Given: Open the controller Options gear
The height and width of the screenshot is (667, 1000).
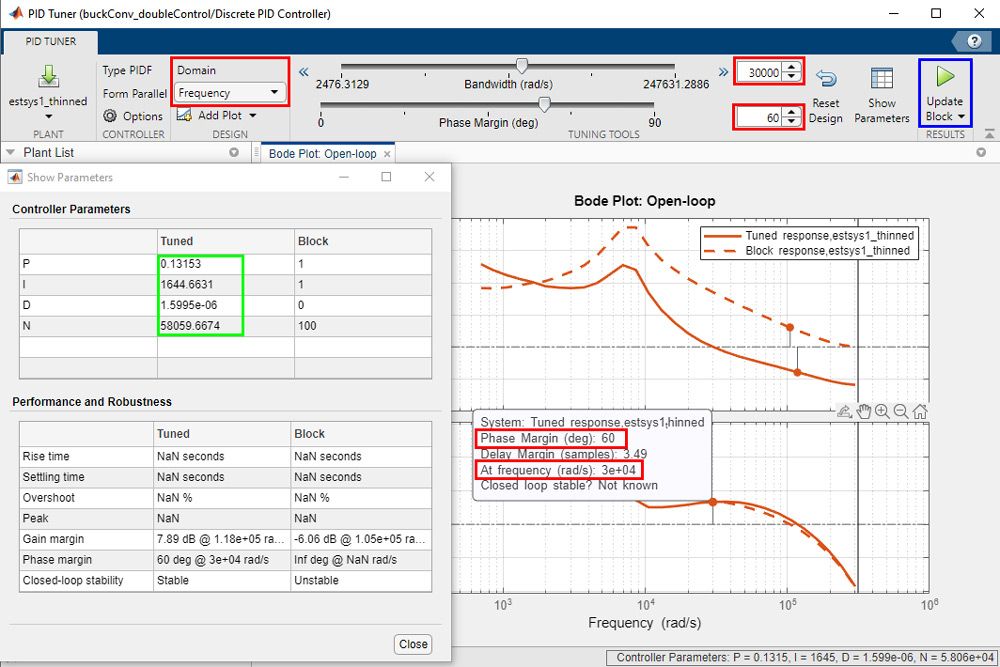Looking at the screenshot, I should 108,115.
